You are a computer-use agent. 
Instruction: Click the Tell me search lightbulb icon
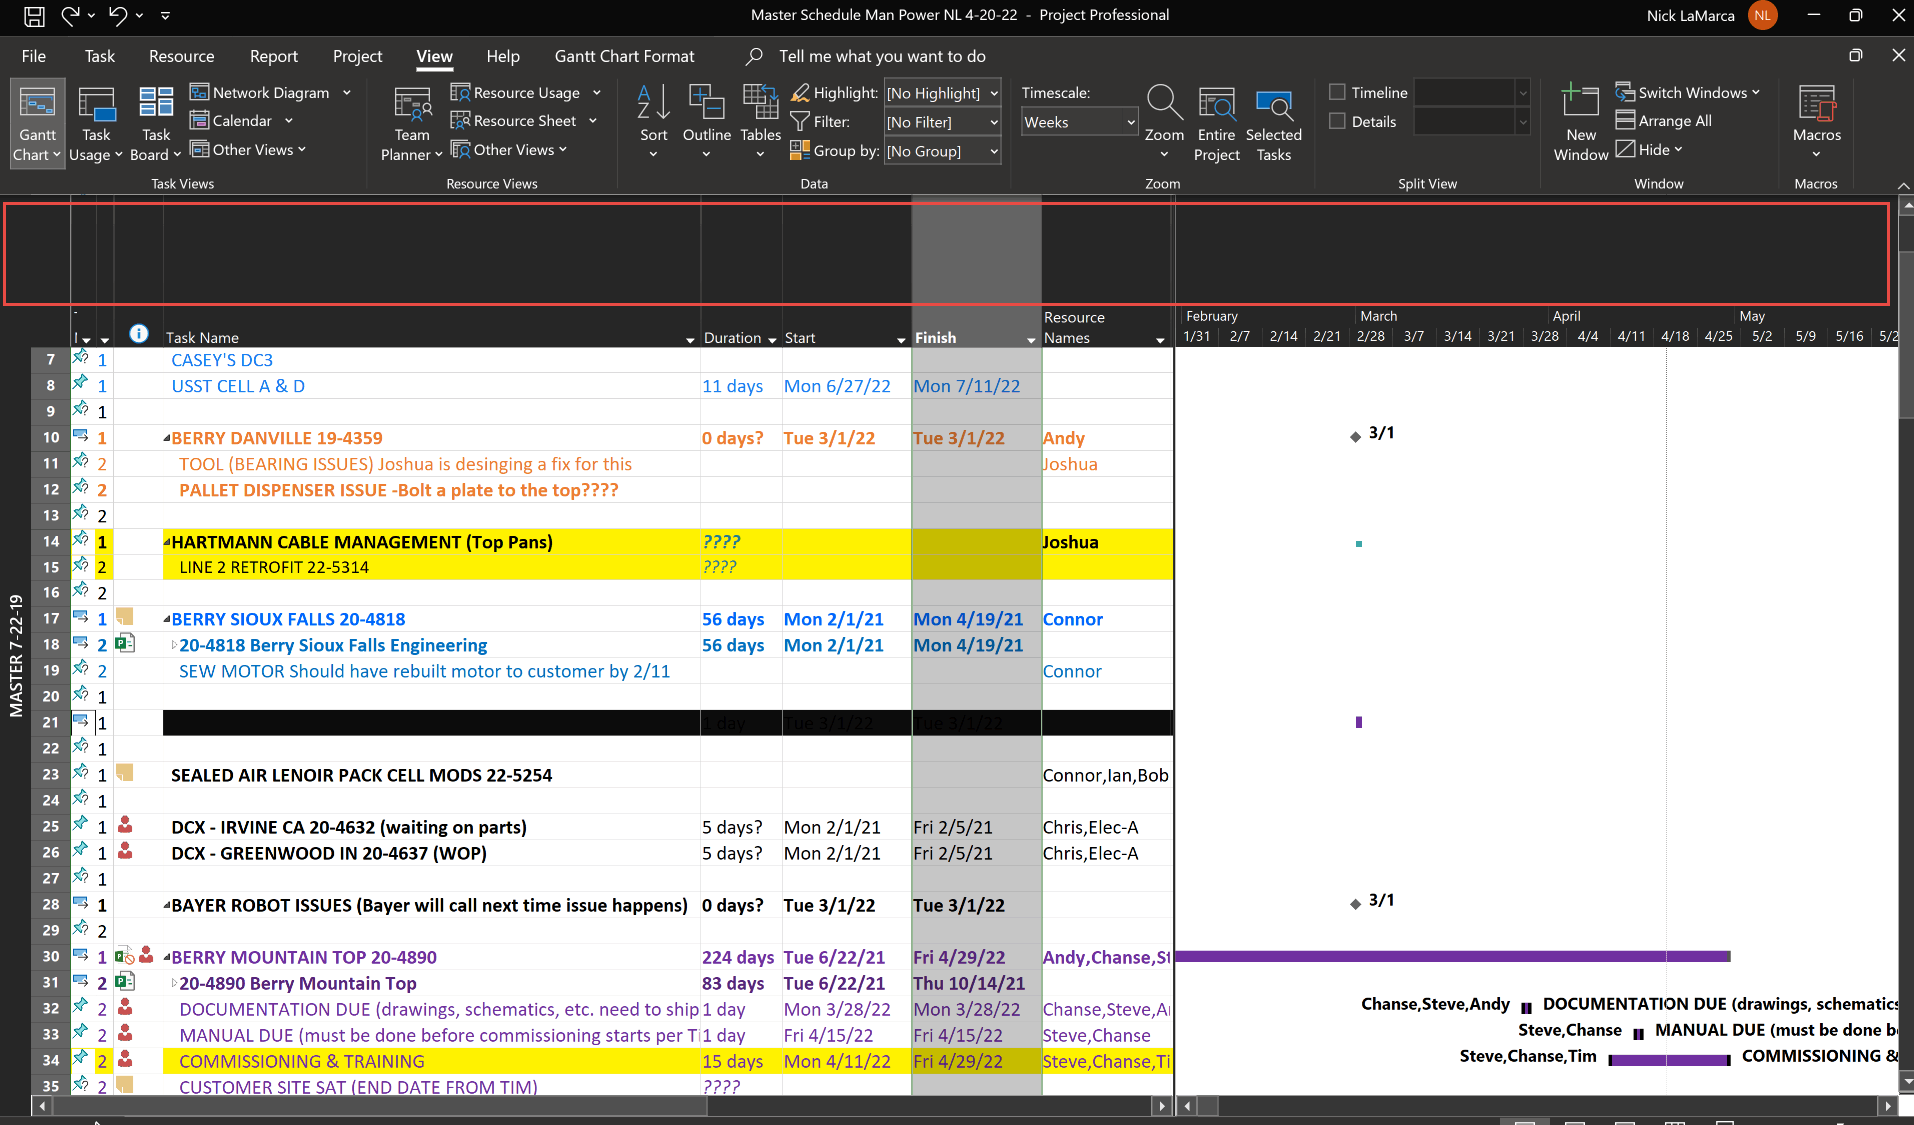click(x=755, y=56)
